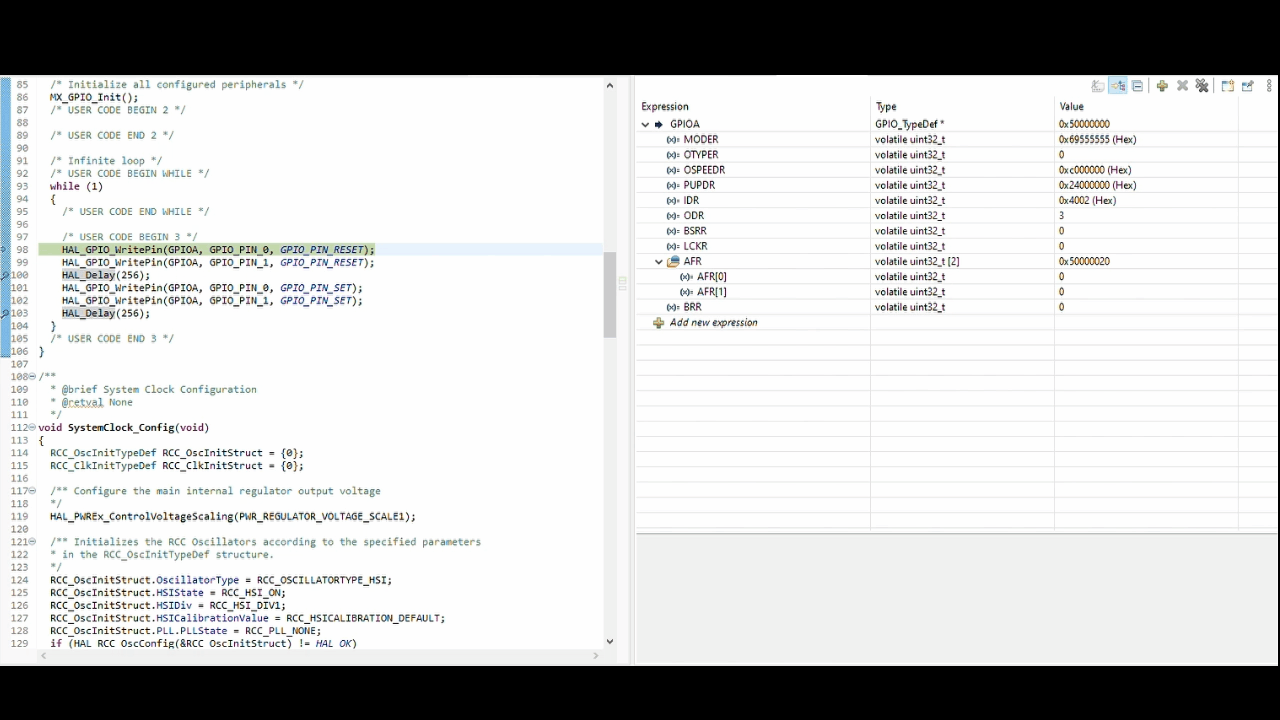1280x720 pixels.
Task: Click the variable icon beside OSPEEDR
Action: pos(673,170)
